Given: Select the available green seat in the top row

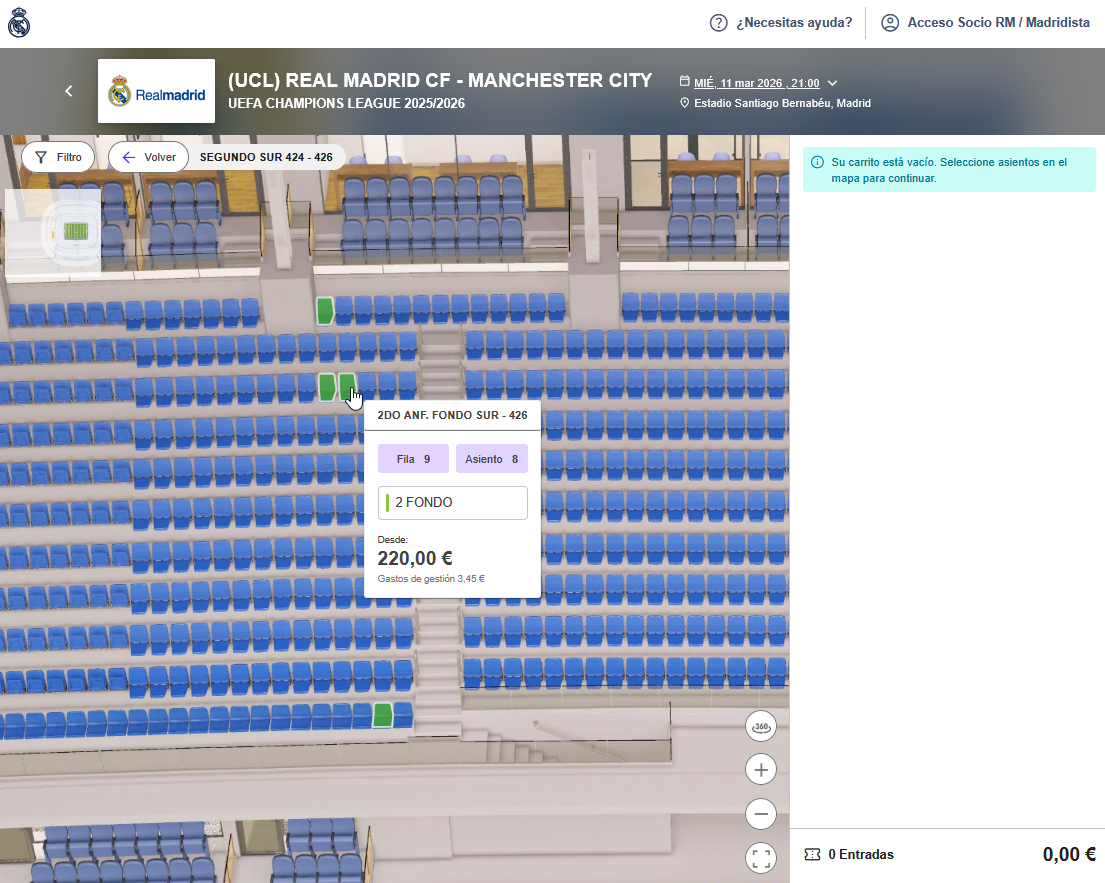Looking at the screenshot, I should coord(324,311).
